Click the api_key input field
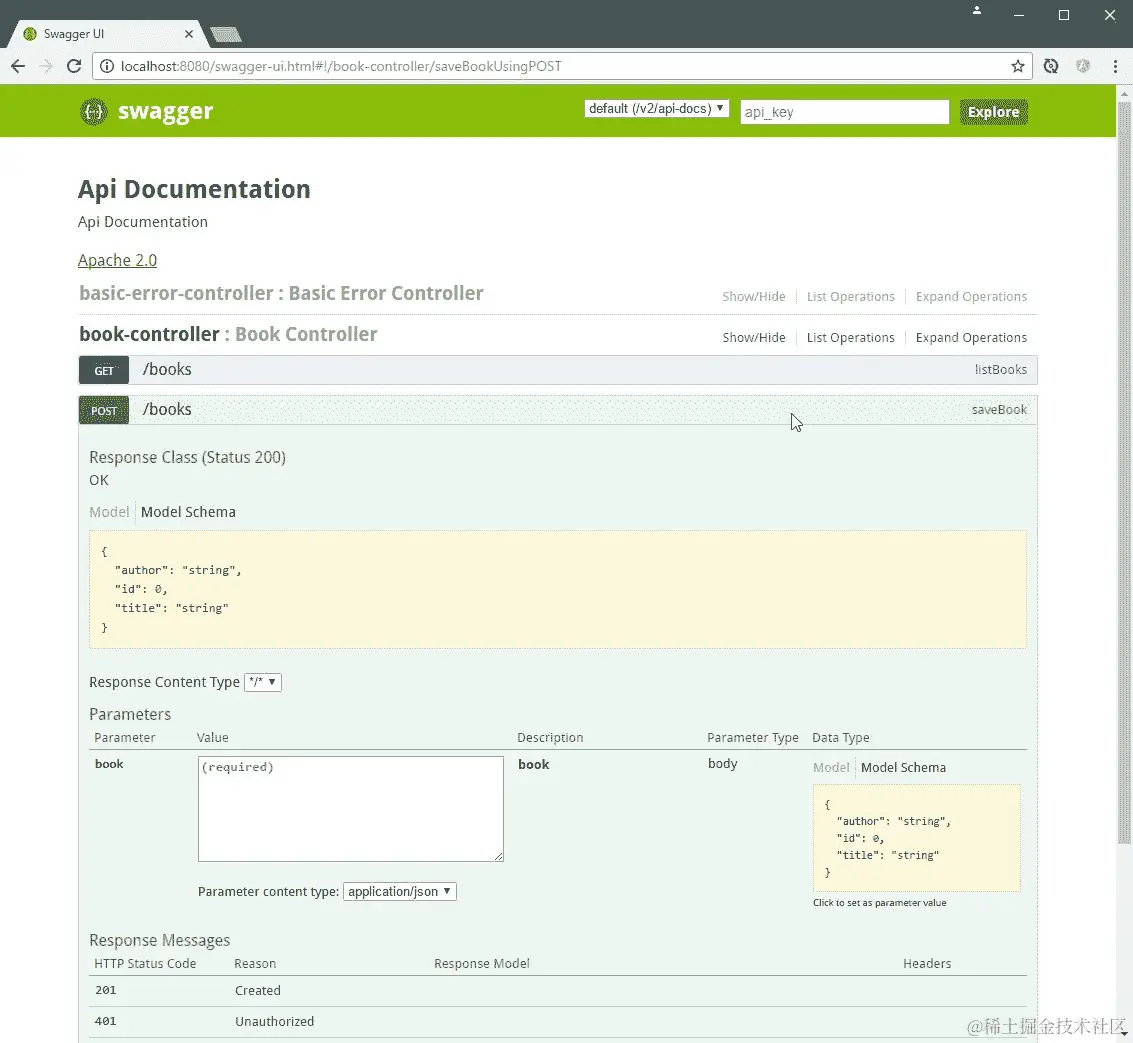Image resolution: width=1133 pixels, height=1043 pixels. pos(844,112)
